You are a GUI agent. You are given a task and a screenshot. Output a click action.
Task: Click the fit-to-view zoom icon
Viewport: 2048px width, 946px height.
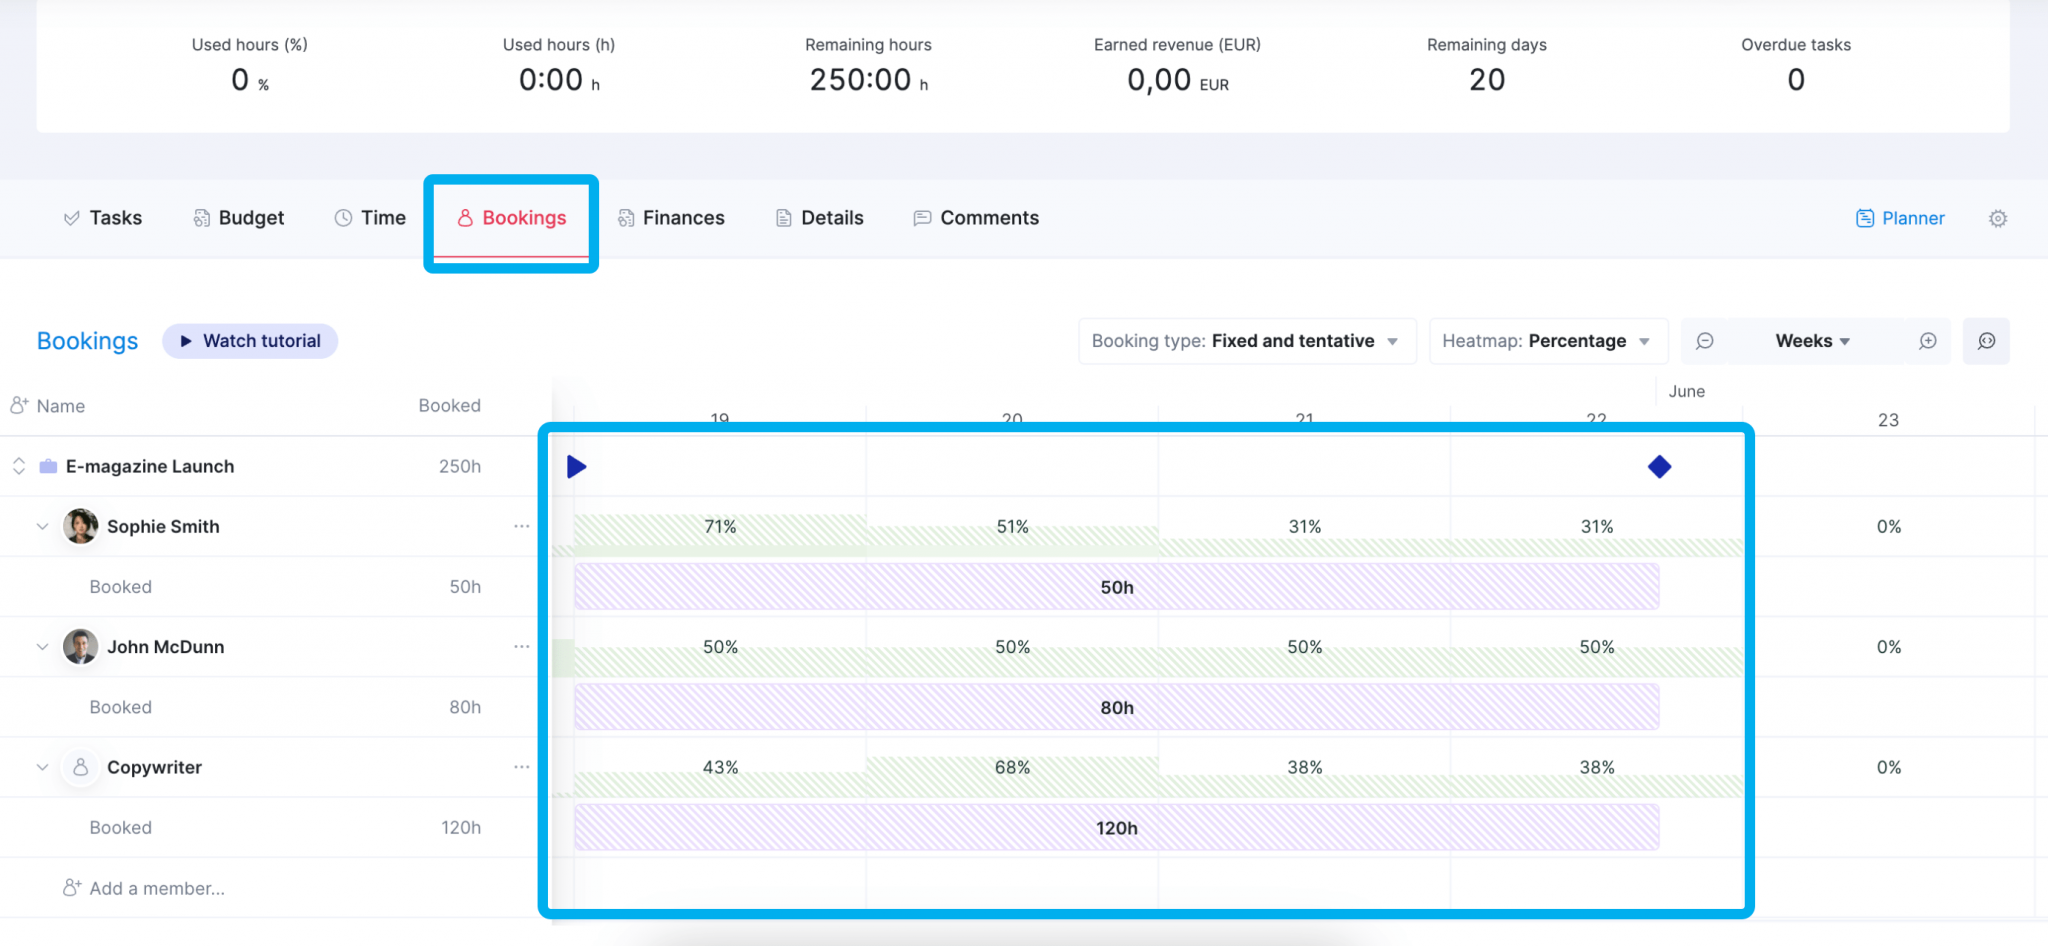point(1986,341)
